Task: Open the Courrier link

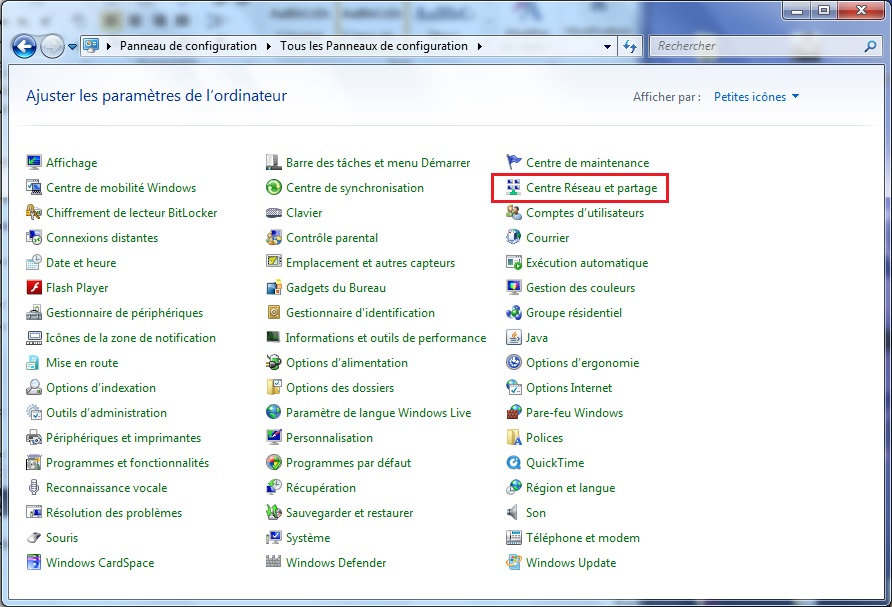Action: (547, 238)
